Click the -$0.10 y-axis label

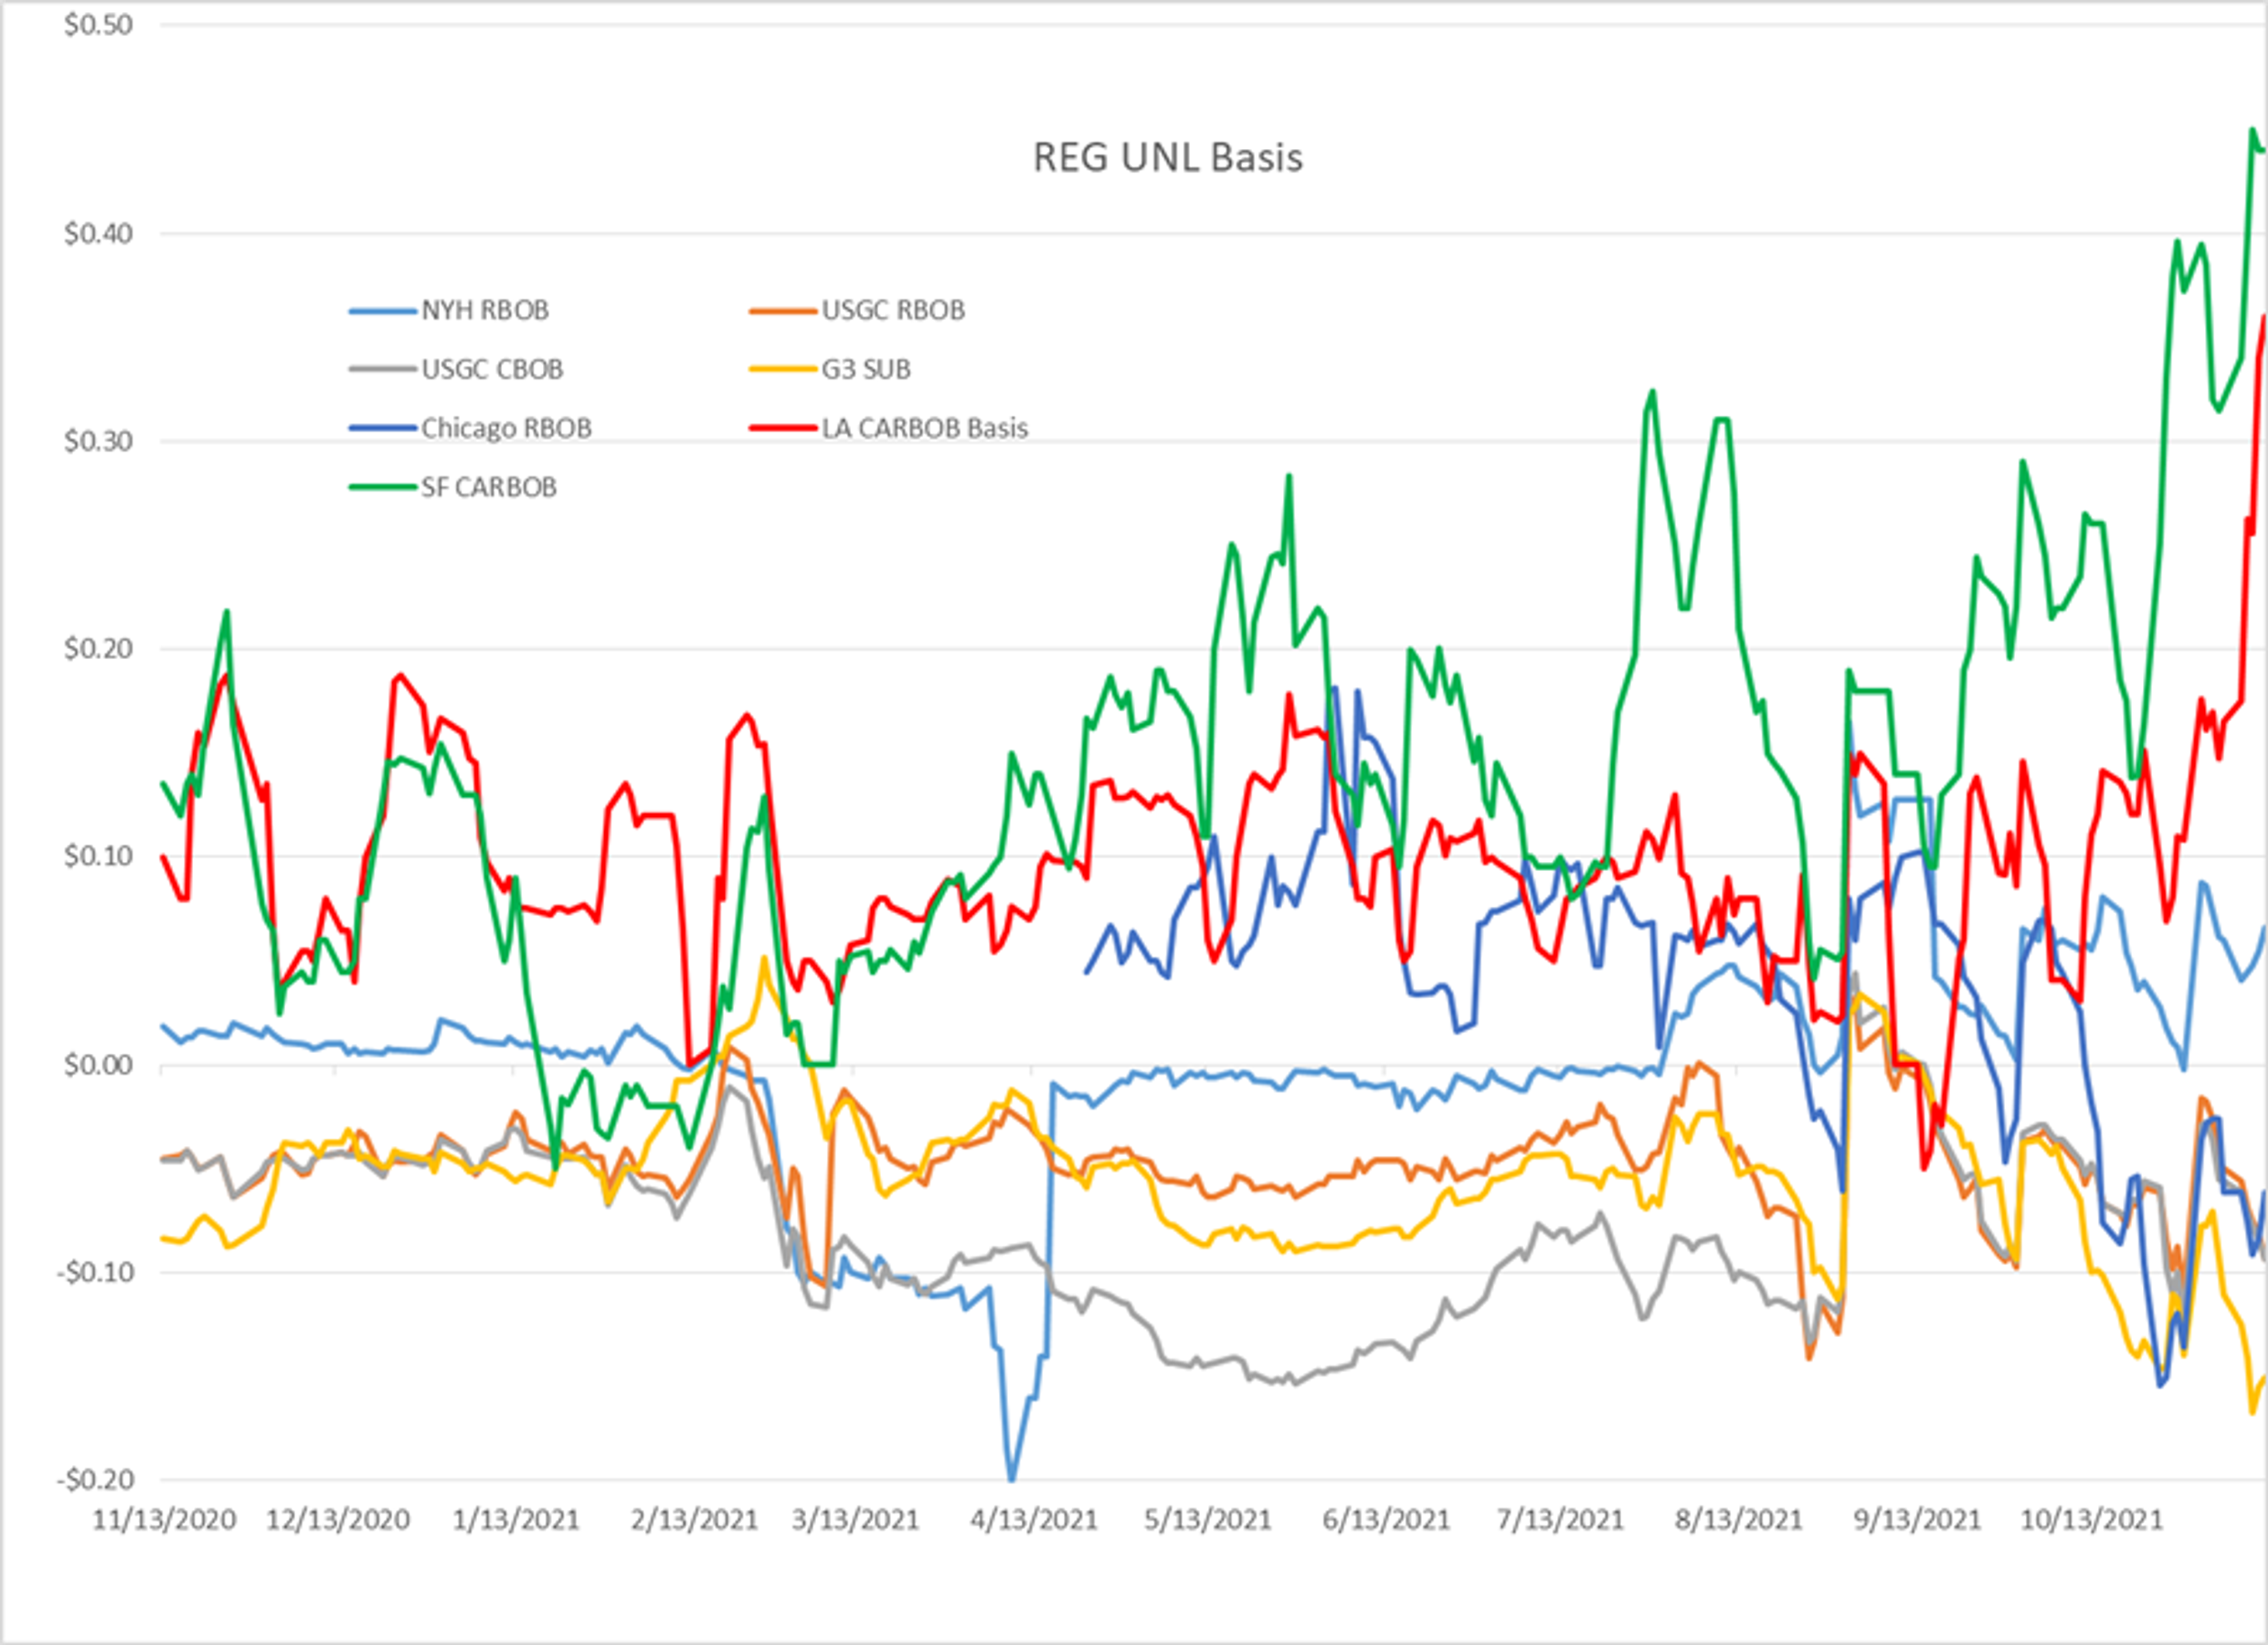[94, 1273]
